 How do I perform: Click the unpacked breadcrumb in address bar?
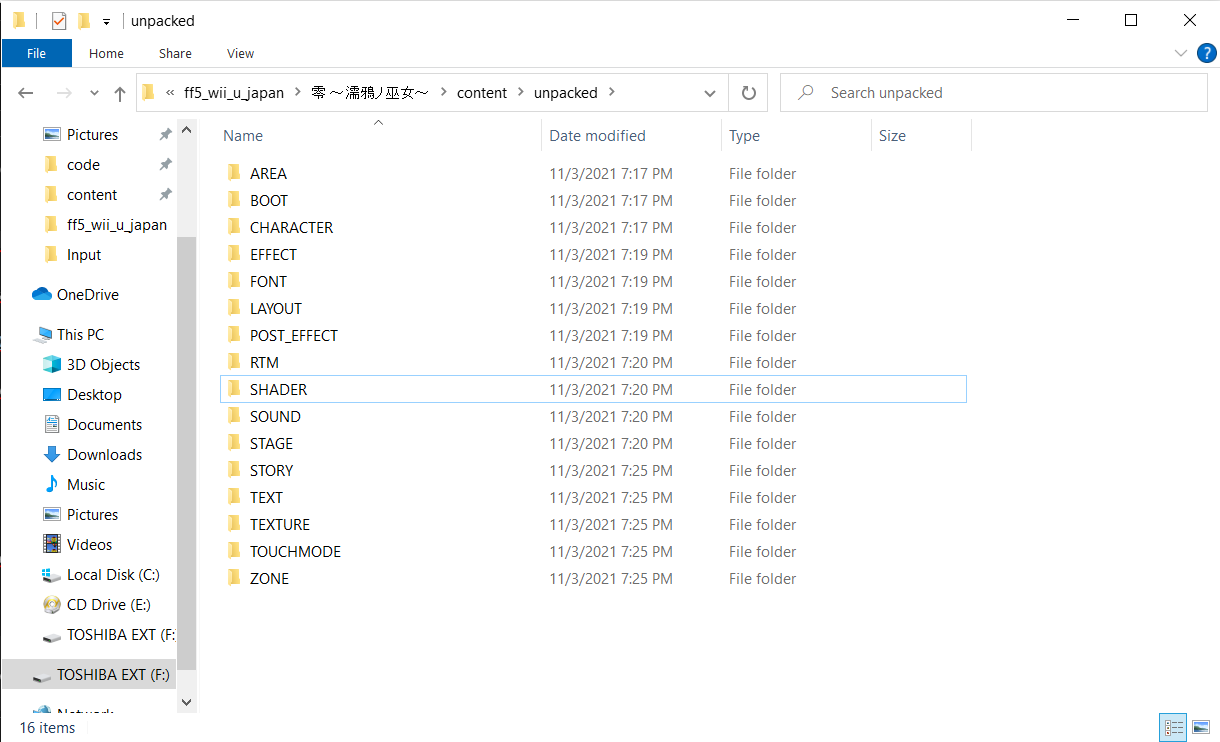click(565, 92)
